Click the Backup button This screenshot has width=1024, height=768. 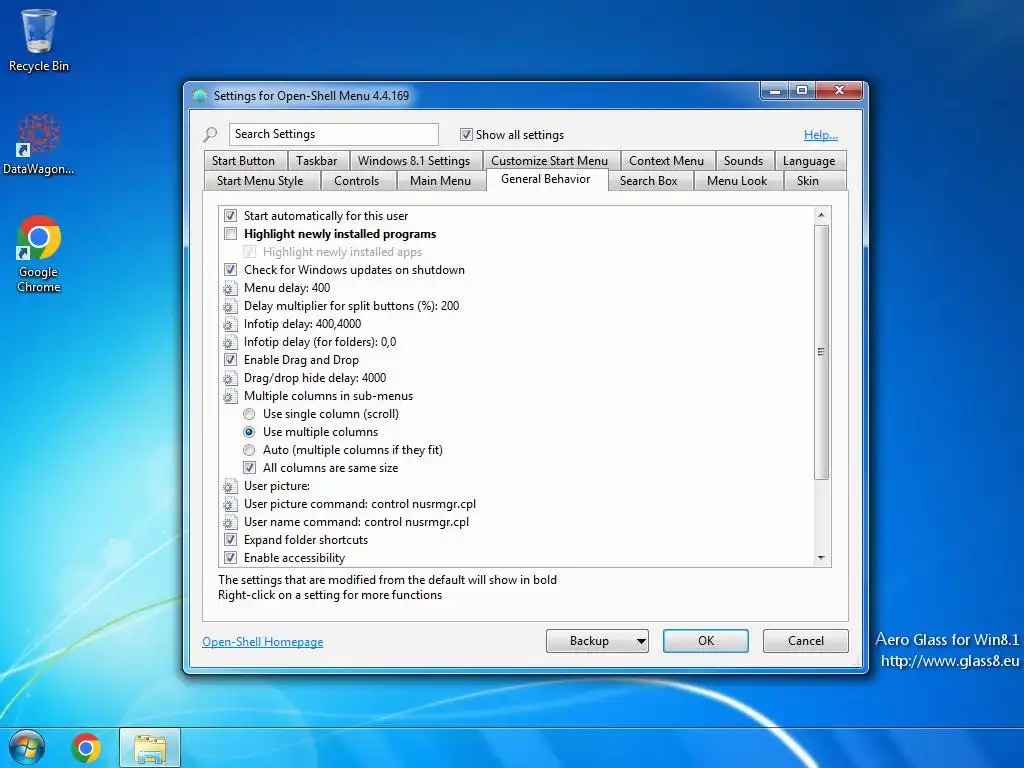[590, 641]
